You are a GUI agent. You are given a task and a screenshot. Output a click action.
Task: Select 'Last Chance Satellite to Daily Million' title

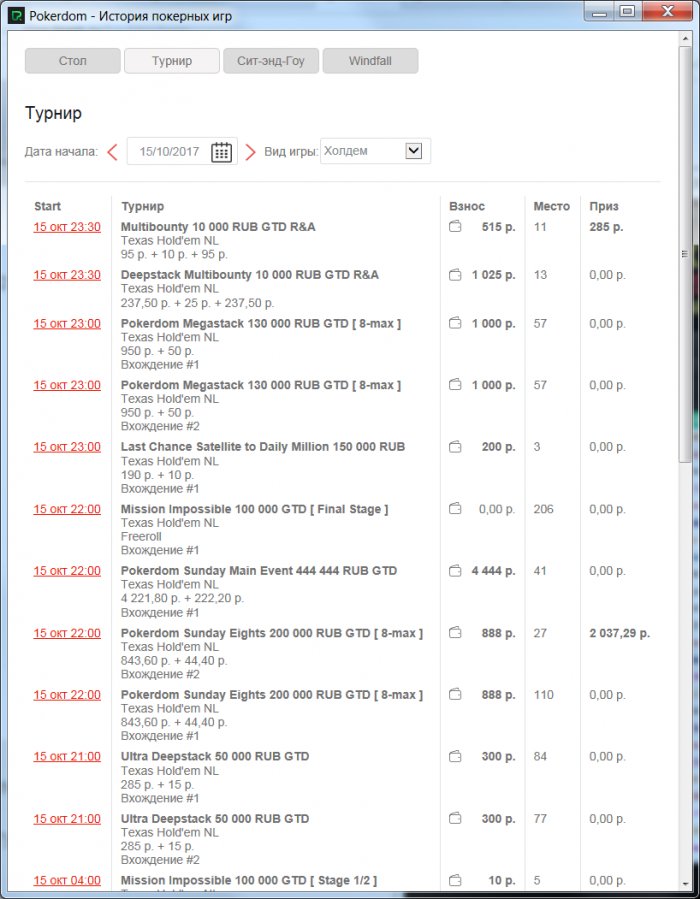263,447
